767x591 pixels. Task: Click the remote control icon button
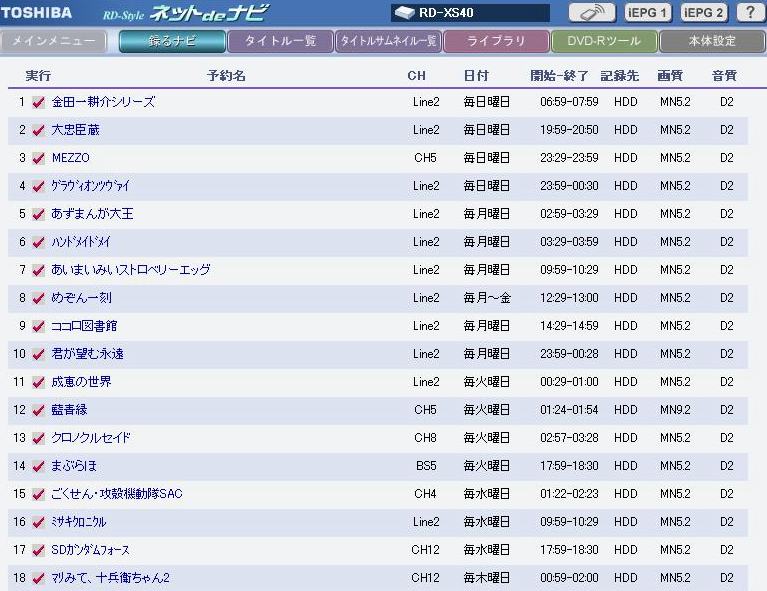pos(592,13)
